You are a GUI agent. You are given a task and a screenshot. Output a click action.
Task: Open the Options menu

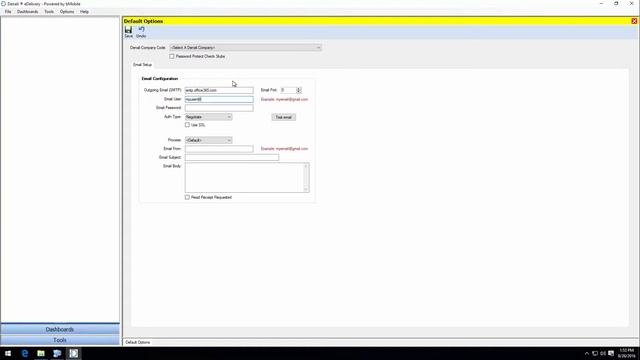click(x=67, y=12)
